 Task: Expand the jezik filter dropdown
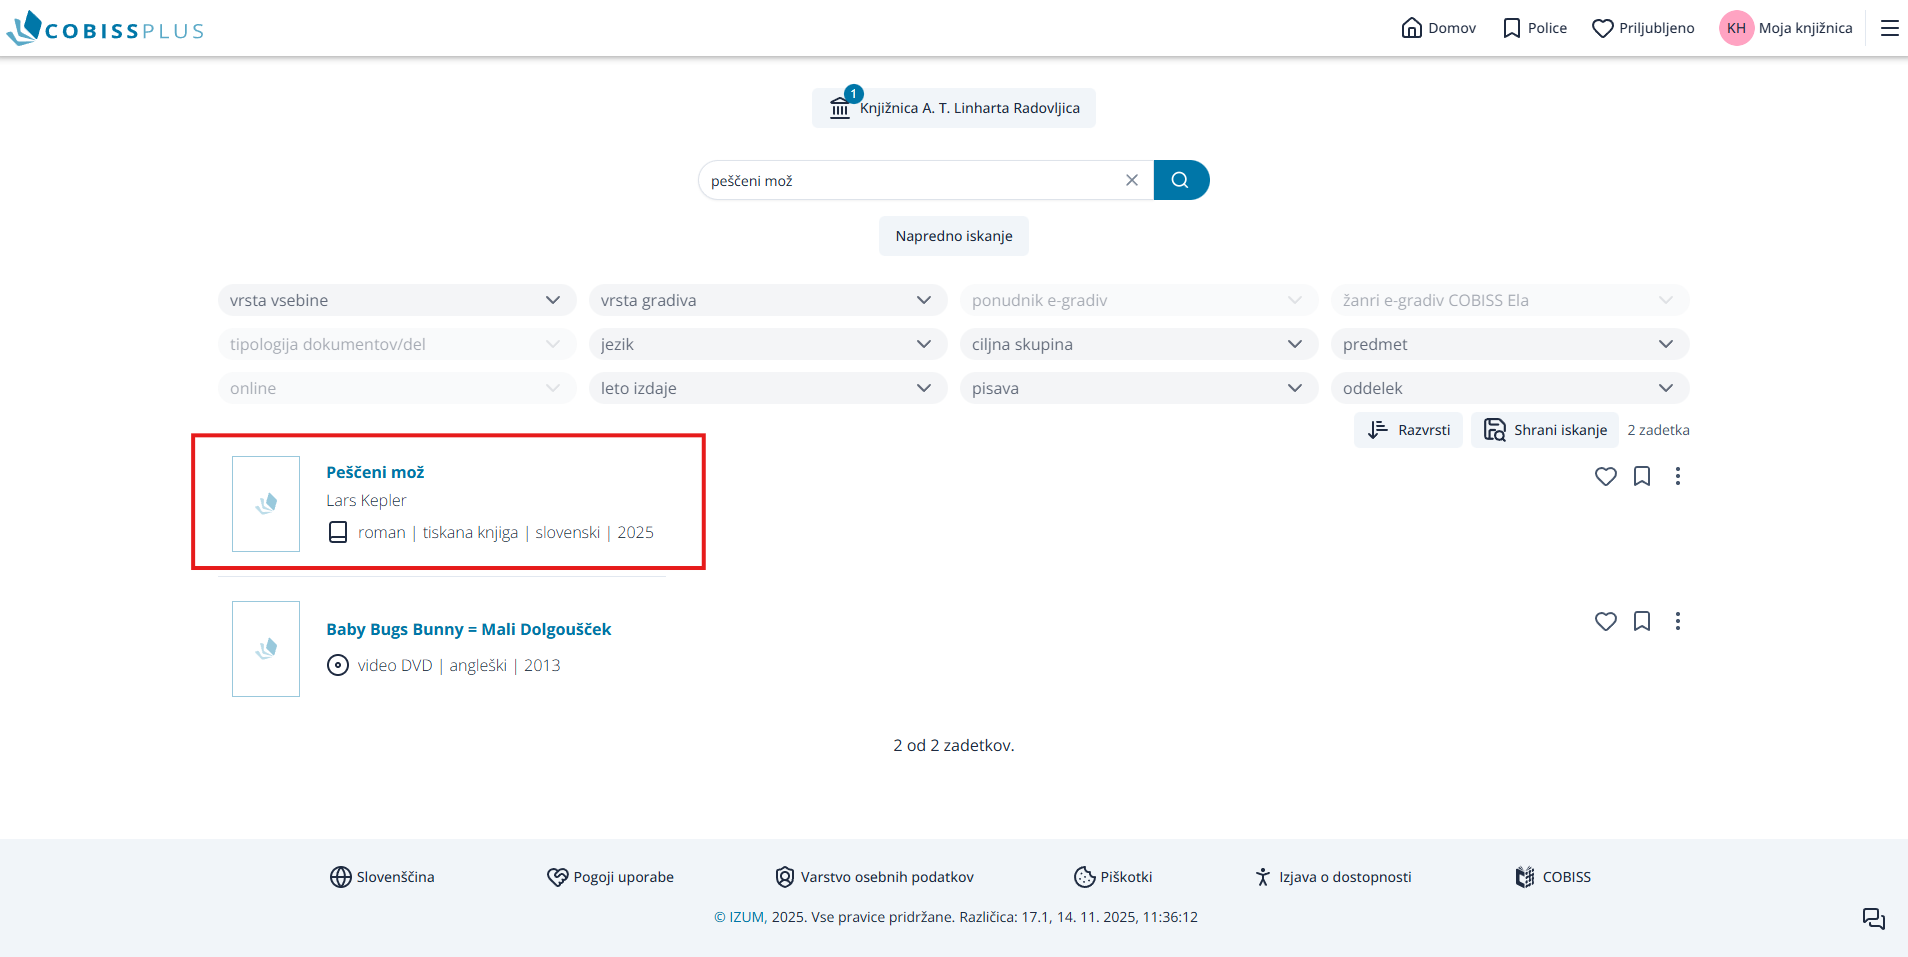click(x=767, y=344)
